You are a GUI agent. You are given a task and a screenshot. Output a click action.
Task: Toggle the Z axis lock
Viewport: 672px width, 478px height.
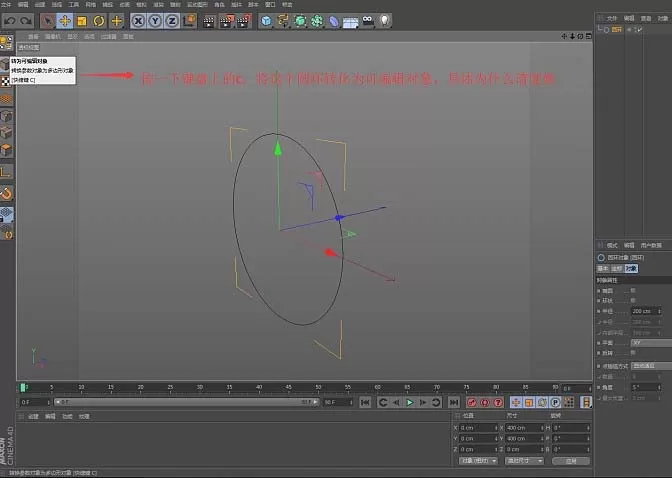pos(172,21)
